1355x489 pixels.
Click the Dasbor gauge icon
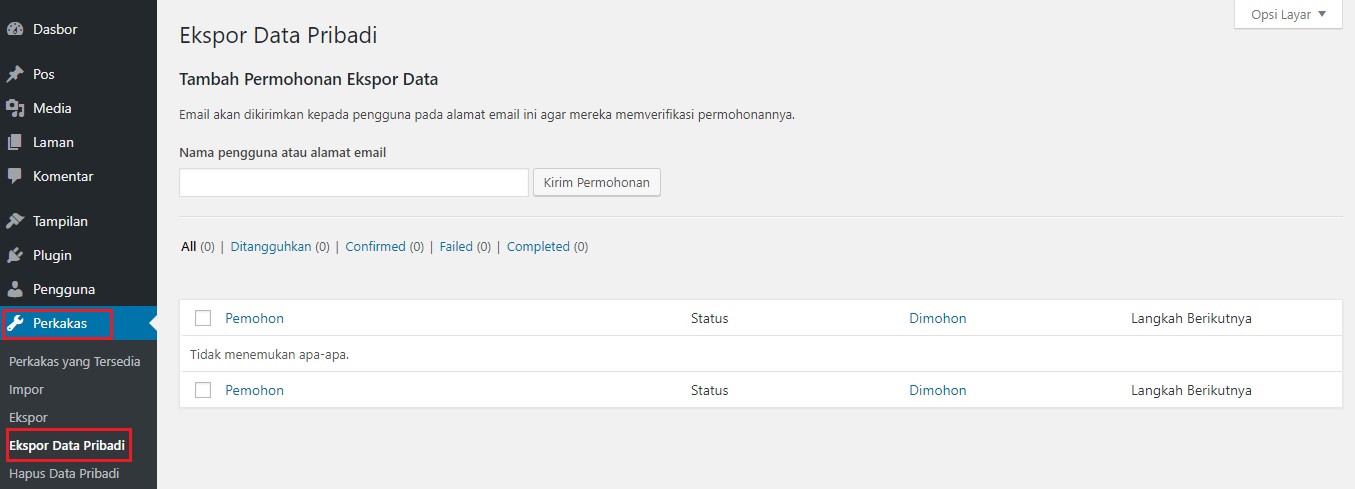coord(15,29)
